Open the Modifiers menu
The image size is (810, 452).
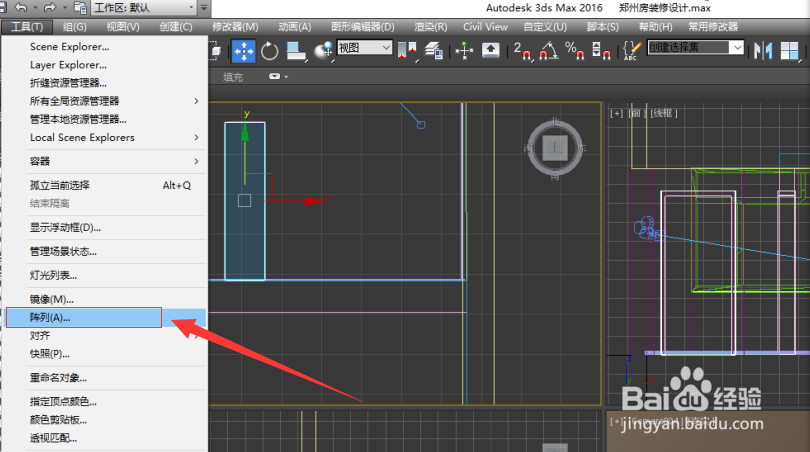pyautogui.click(x=235, y=27)
